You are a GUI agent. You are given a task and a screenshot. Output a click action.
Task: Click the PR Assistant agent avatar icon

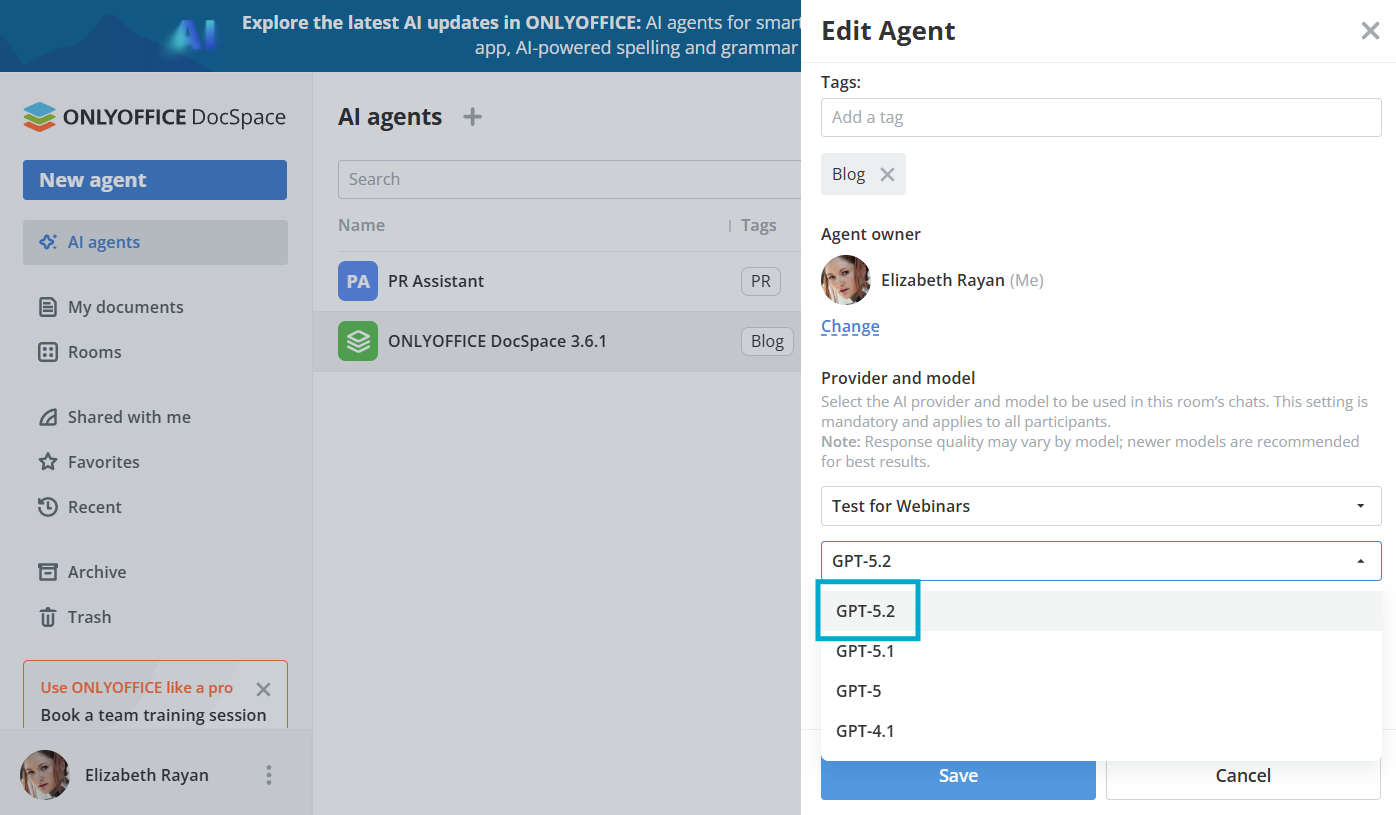point(358,281)
